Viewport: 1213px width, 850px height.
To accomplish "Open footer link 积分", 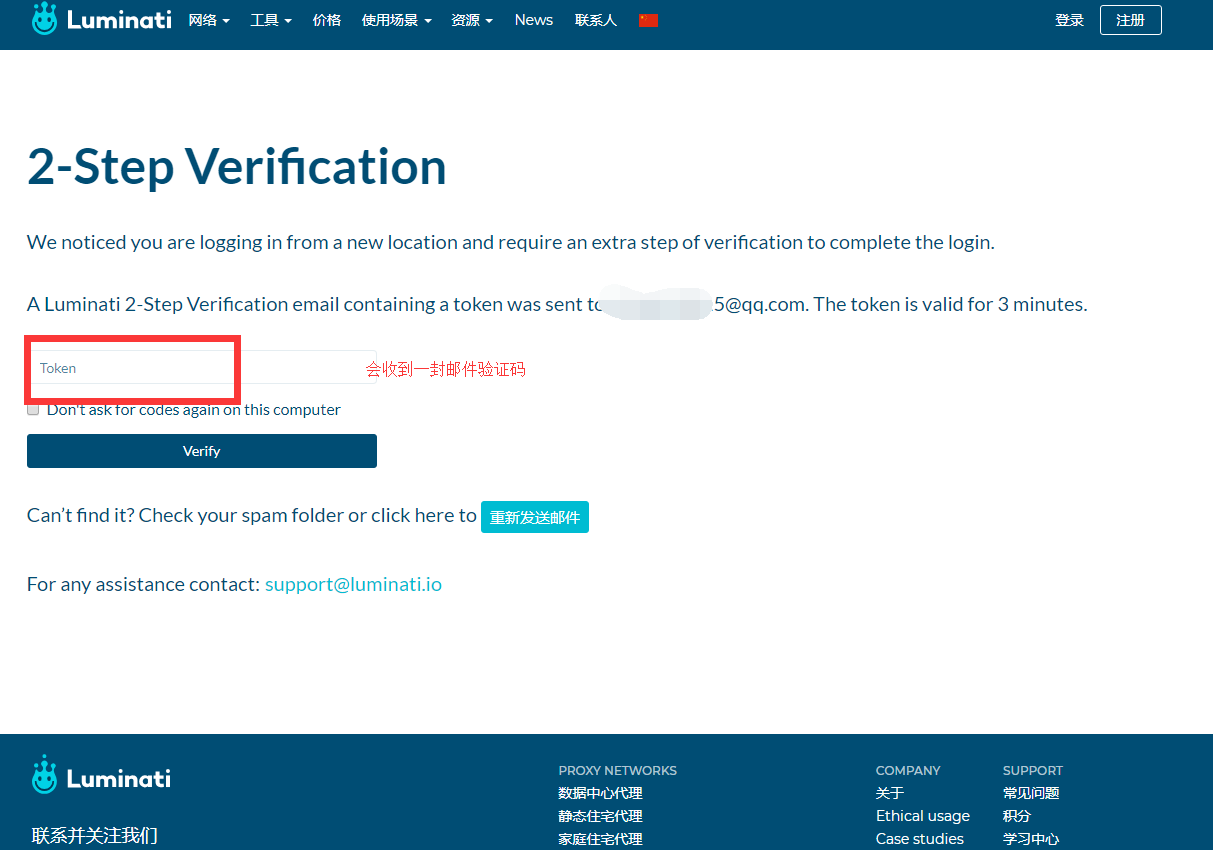I will 1017,816.
